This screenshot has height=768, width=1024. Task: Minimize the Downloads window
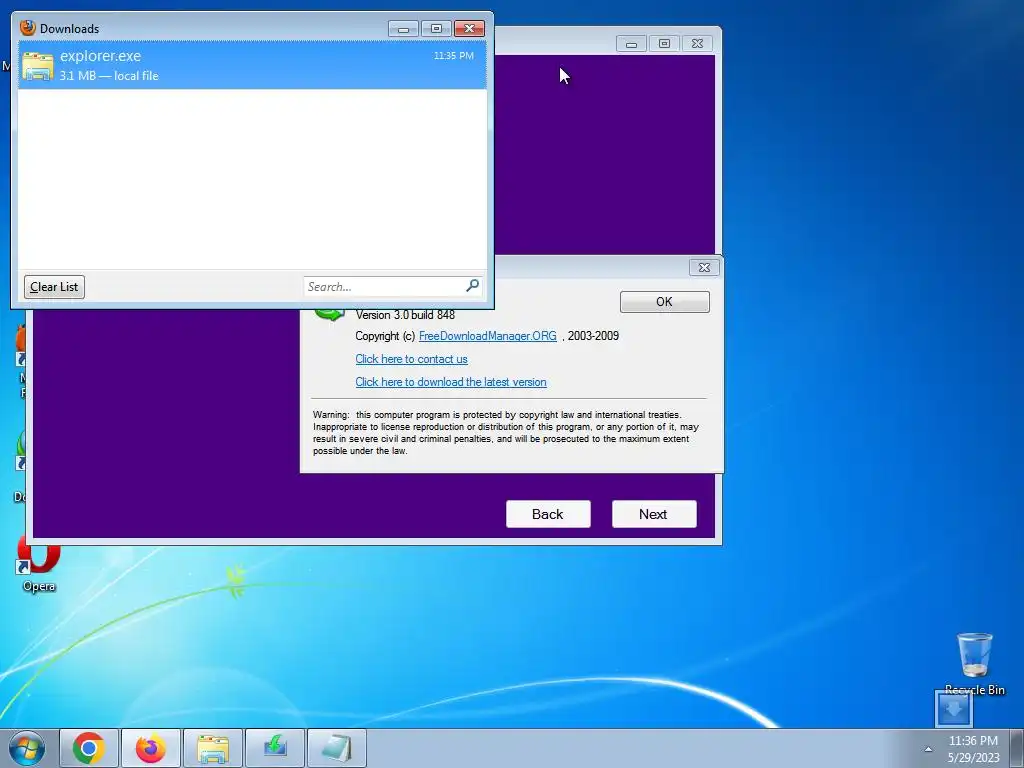pos(404,29)
